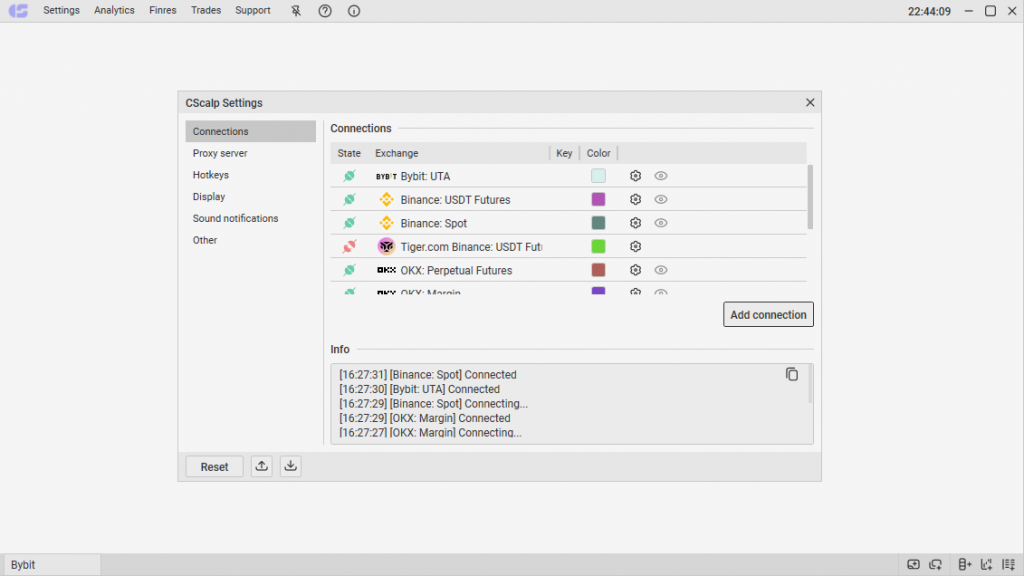Open the Analytics menu
Image resolution: width=1024 pixels, height=576 pixels.
[x=114, y=11]
